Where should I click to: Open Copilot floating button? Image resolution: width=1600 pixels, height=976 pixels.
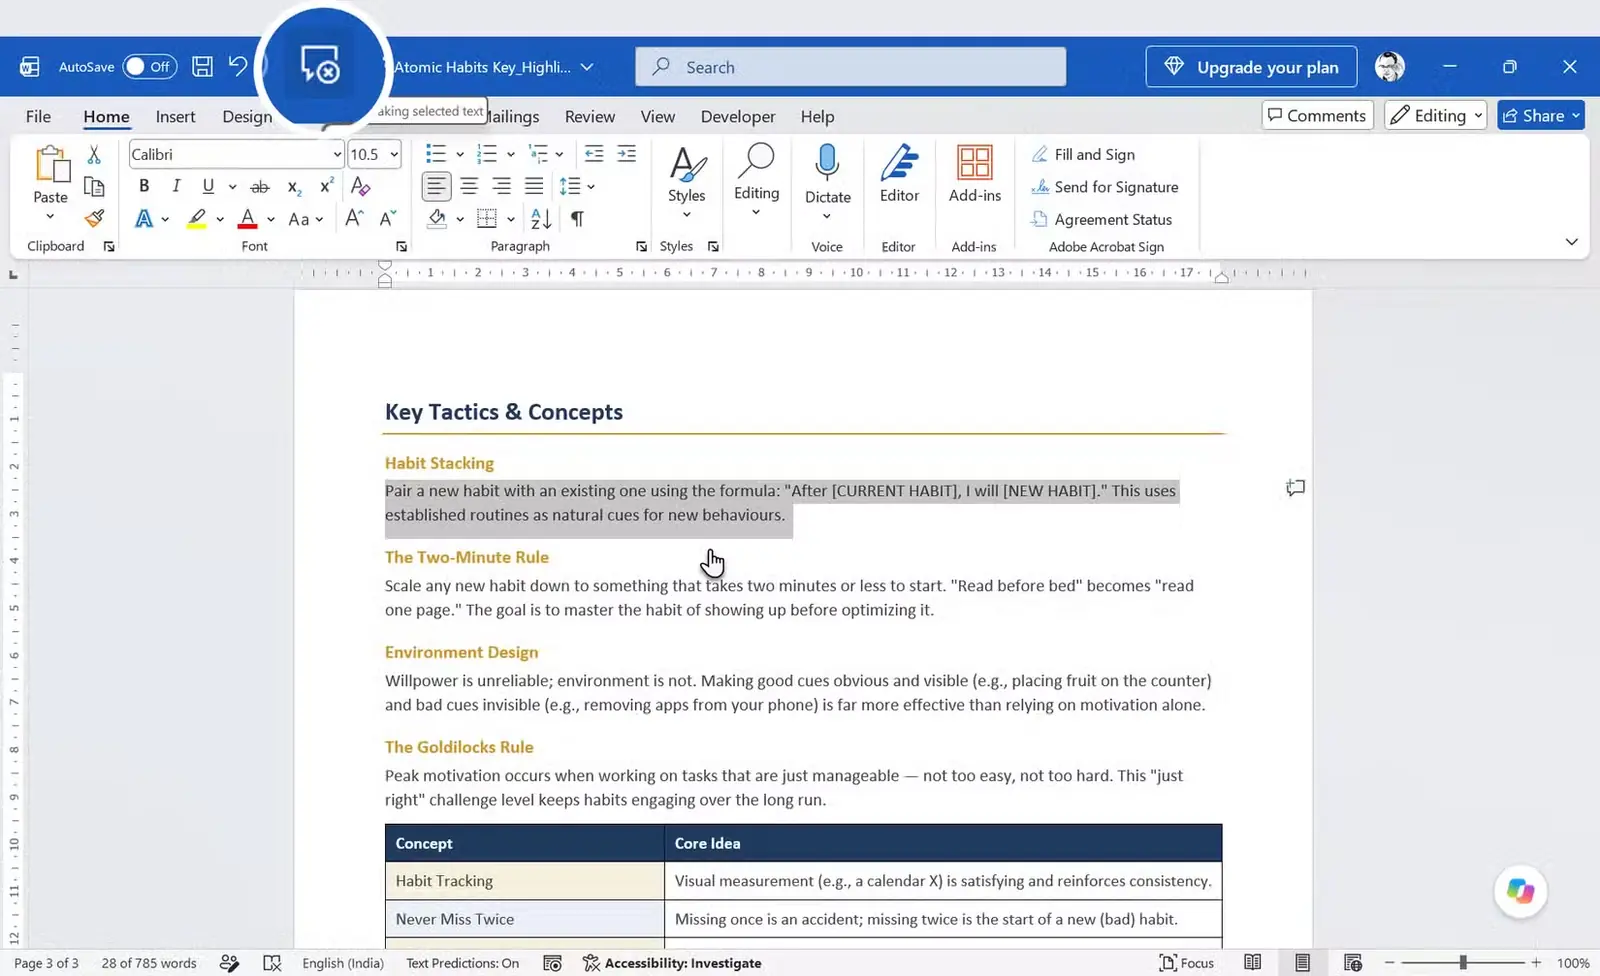point(1520,891)
